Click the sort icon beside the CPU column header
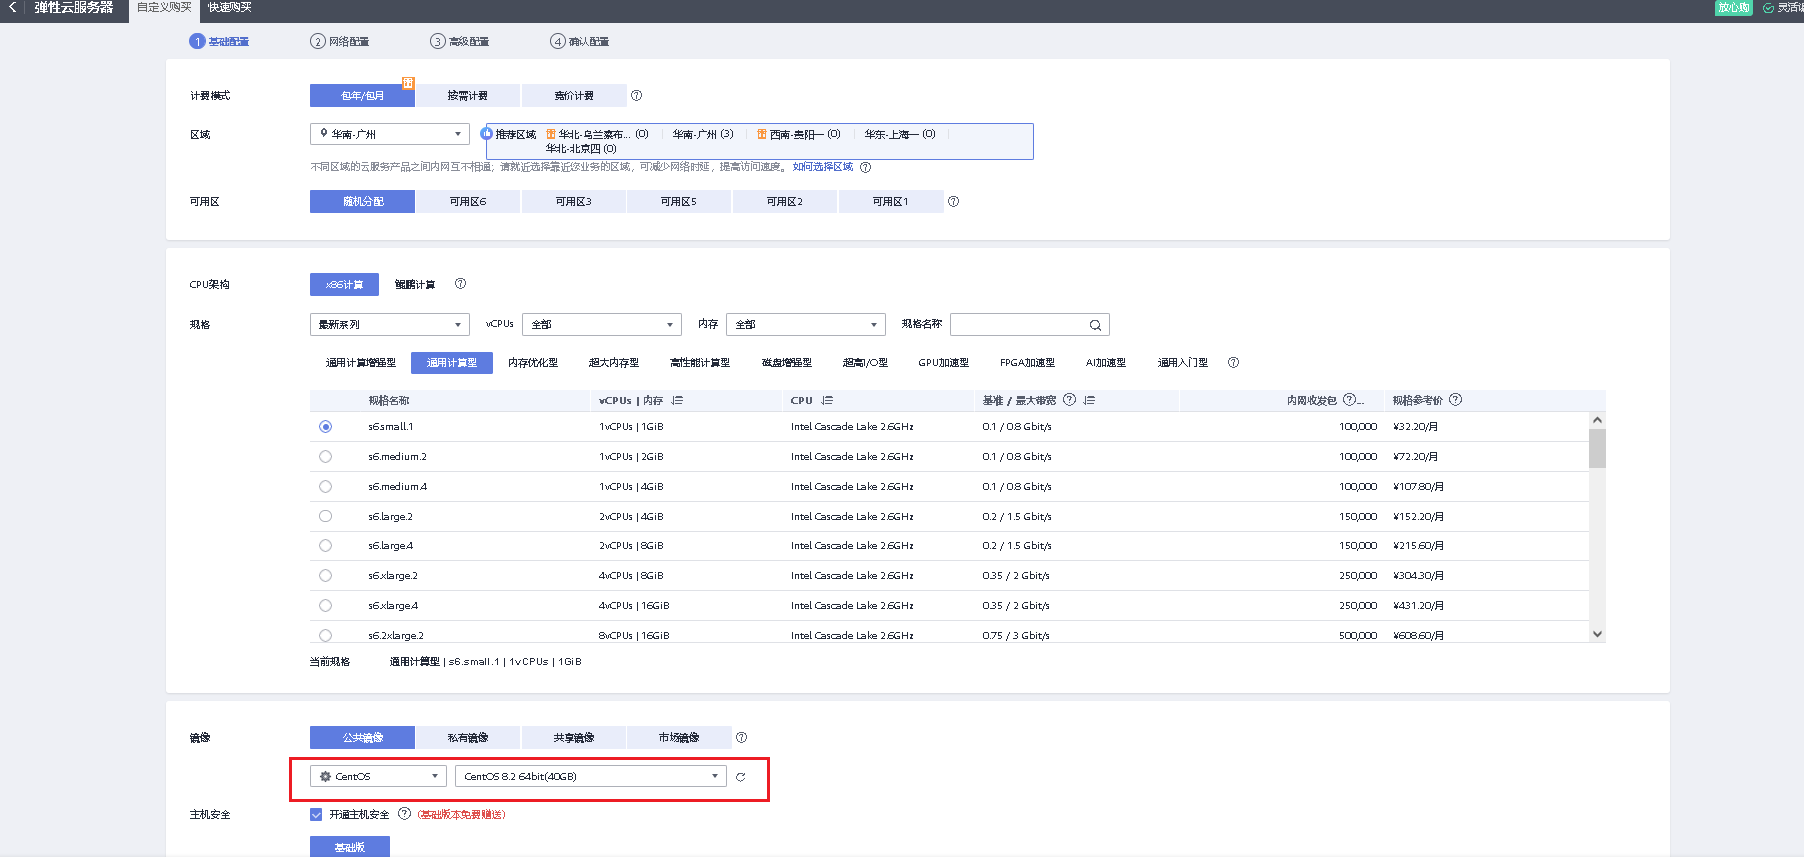Image resolution: width=1804 pixels, height=863 pixels. [827, 400]
